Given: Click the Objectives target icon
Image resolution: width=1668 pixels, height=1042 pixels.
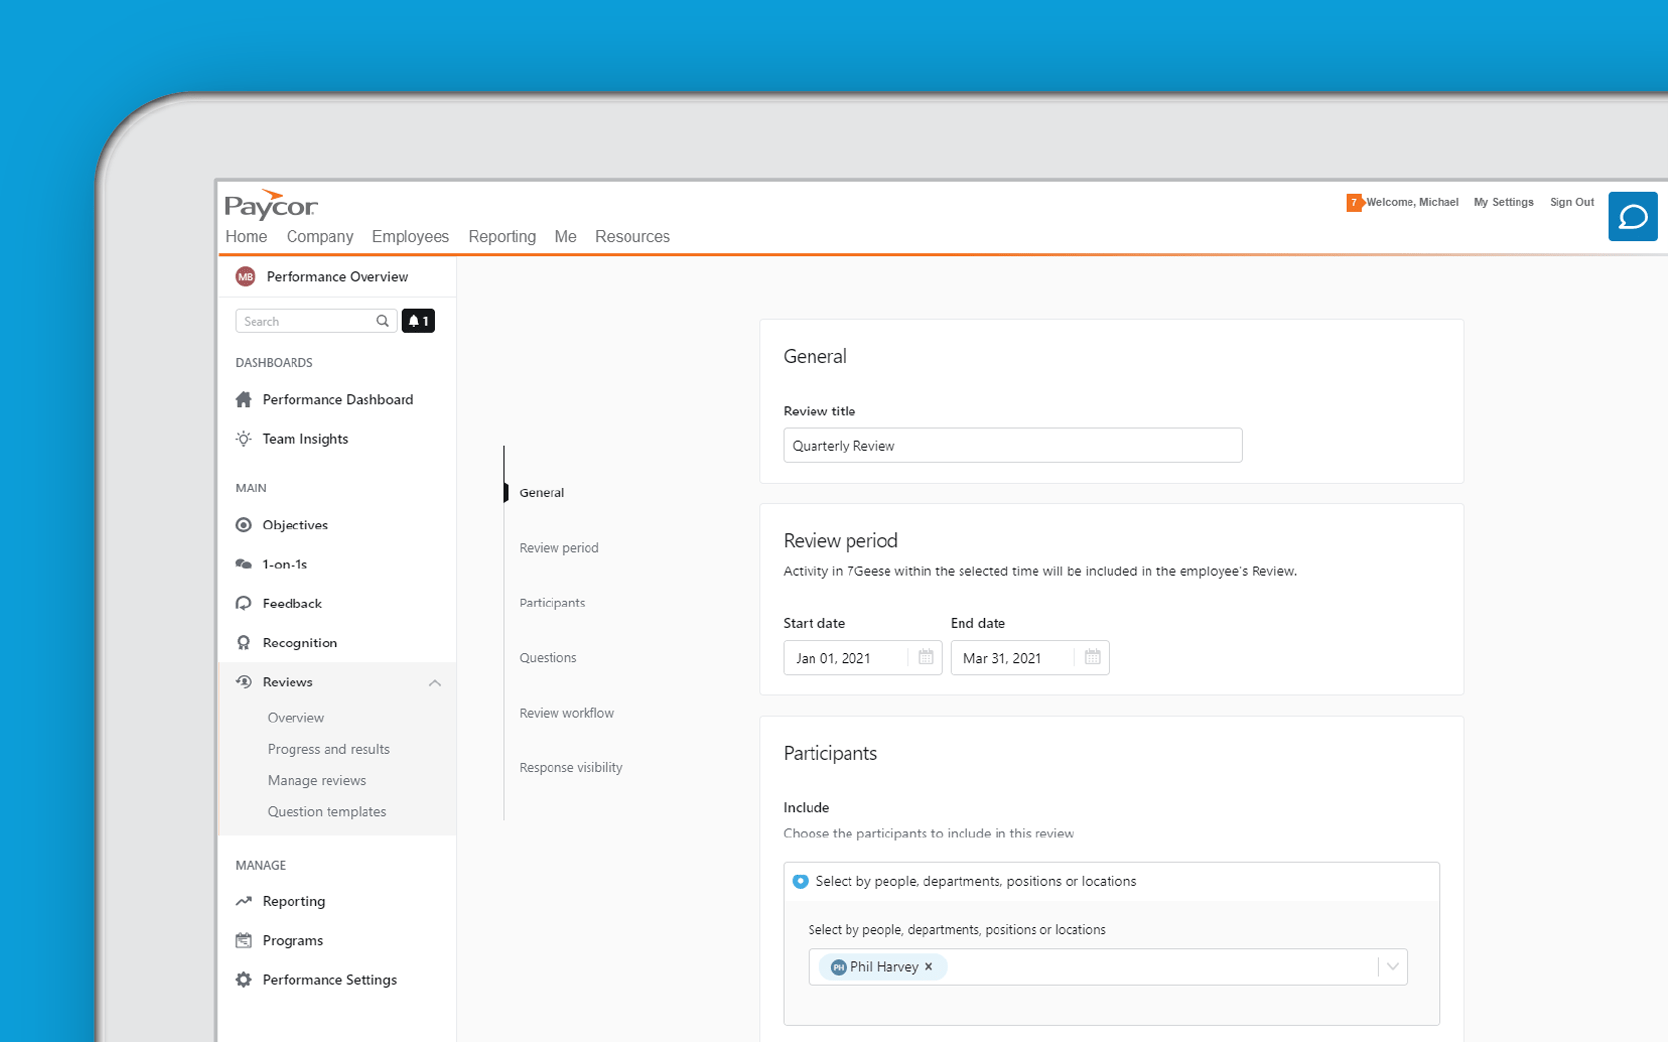Looking at the screenshot, I should tap(243, 525).
